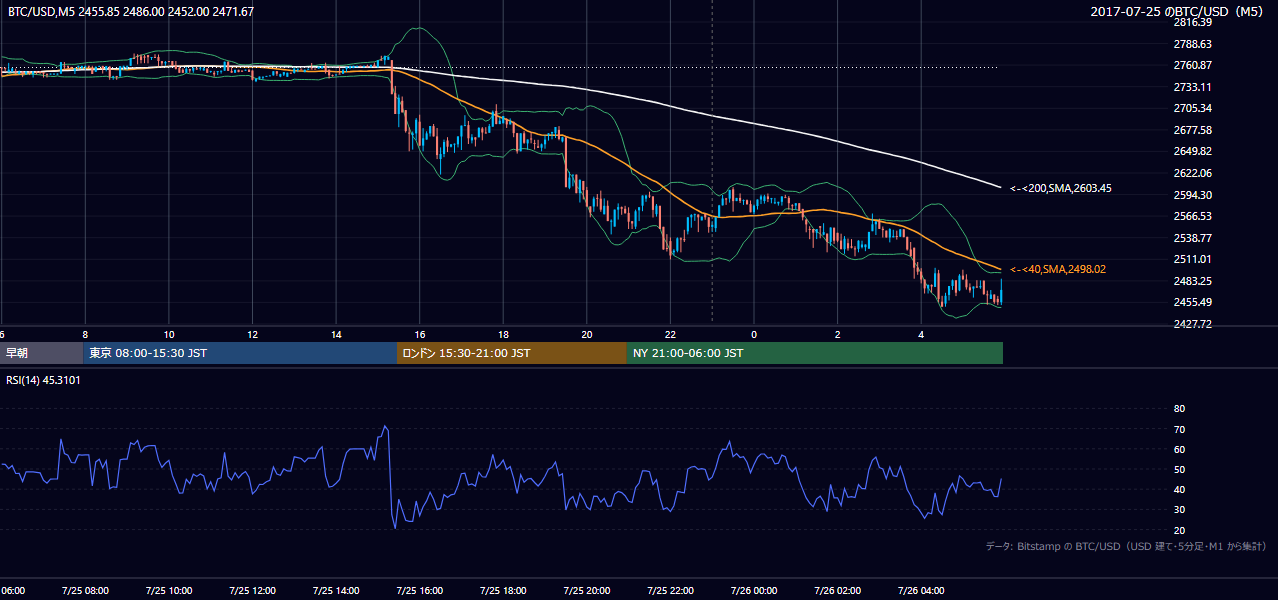Viewport: 1278px width, 600px height.
Task: Click time label 7/25 12:00
Action: point(252,590)
